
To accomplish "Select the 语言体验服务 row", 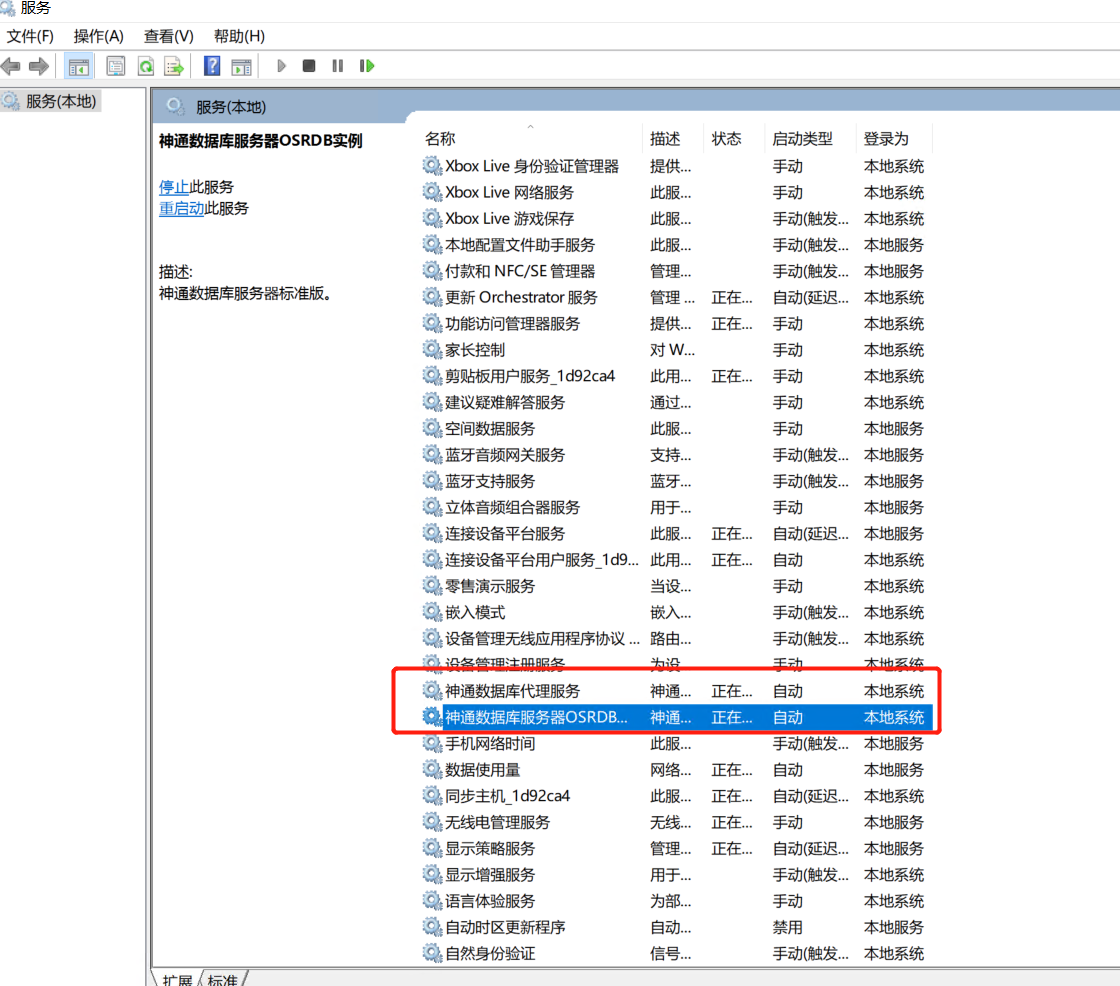I will 676,901.
